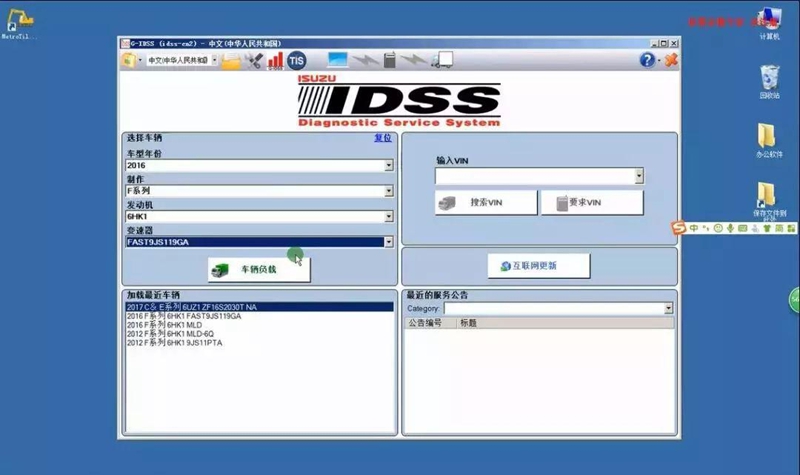800x475 pixels.
Task: Expand the VIN input dropdown arrow
Action: click(639, 176)
